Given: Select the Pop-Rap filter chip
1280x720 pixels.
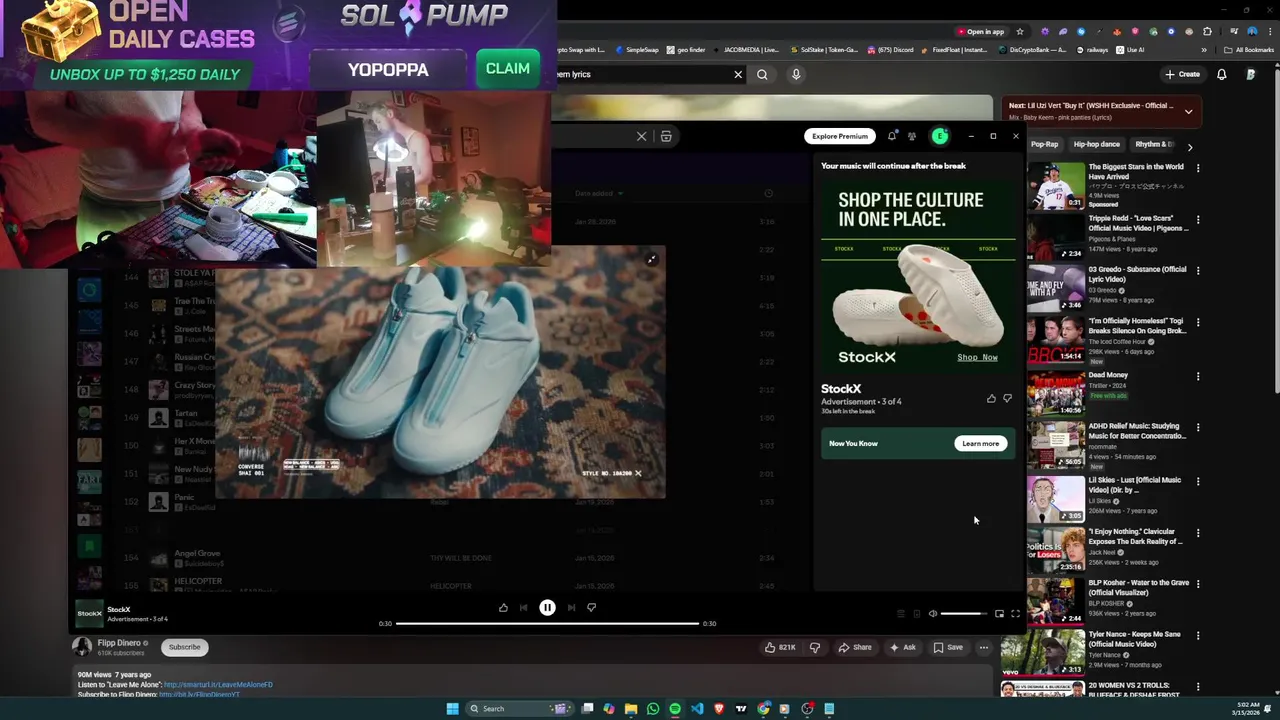Looking at the screenshot, I should tap(1044, 144).
